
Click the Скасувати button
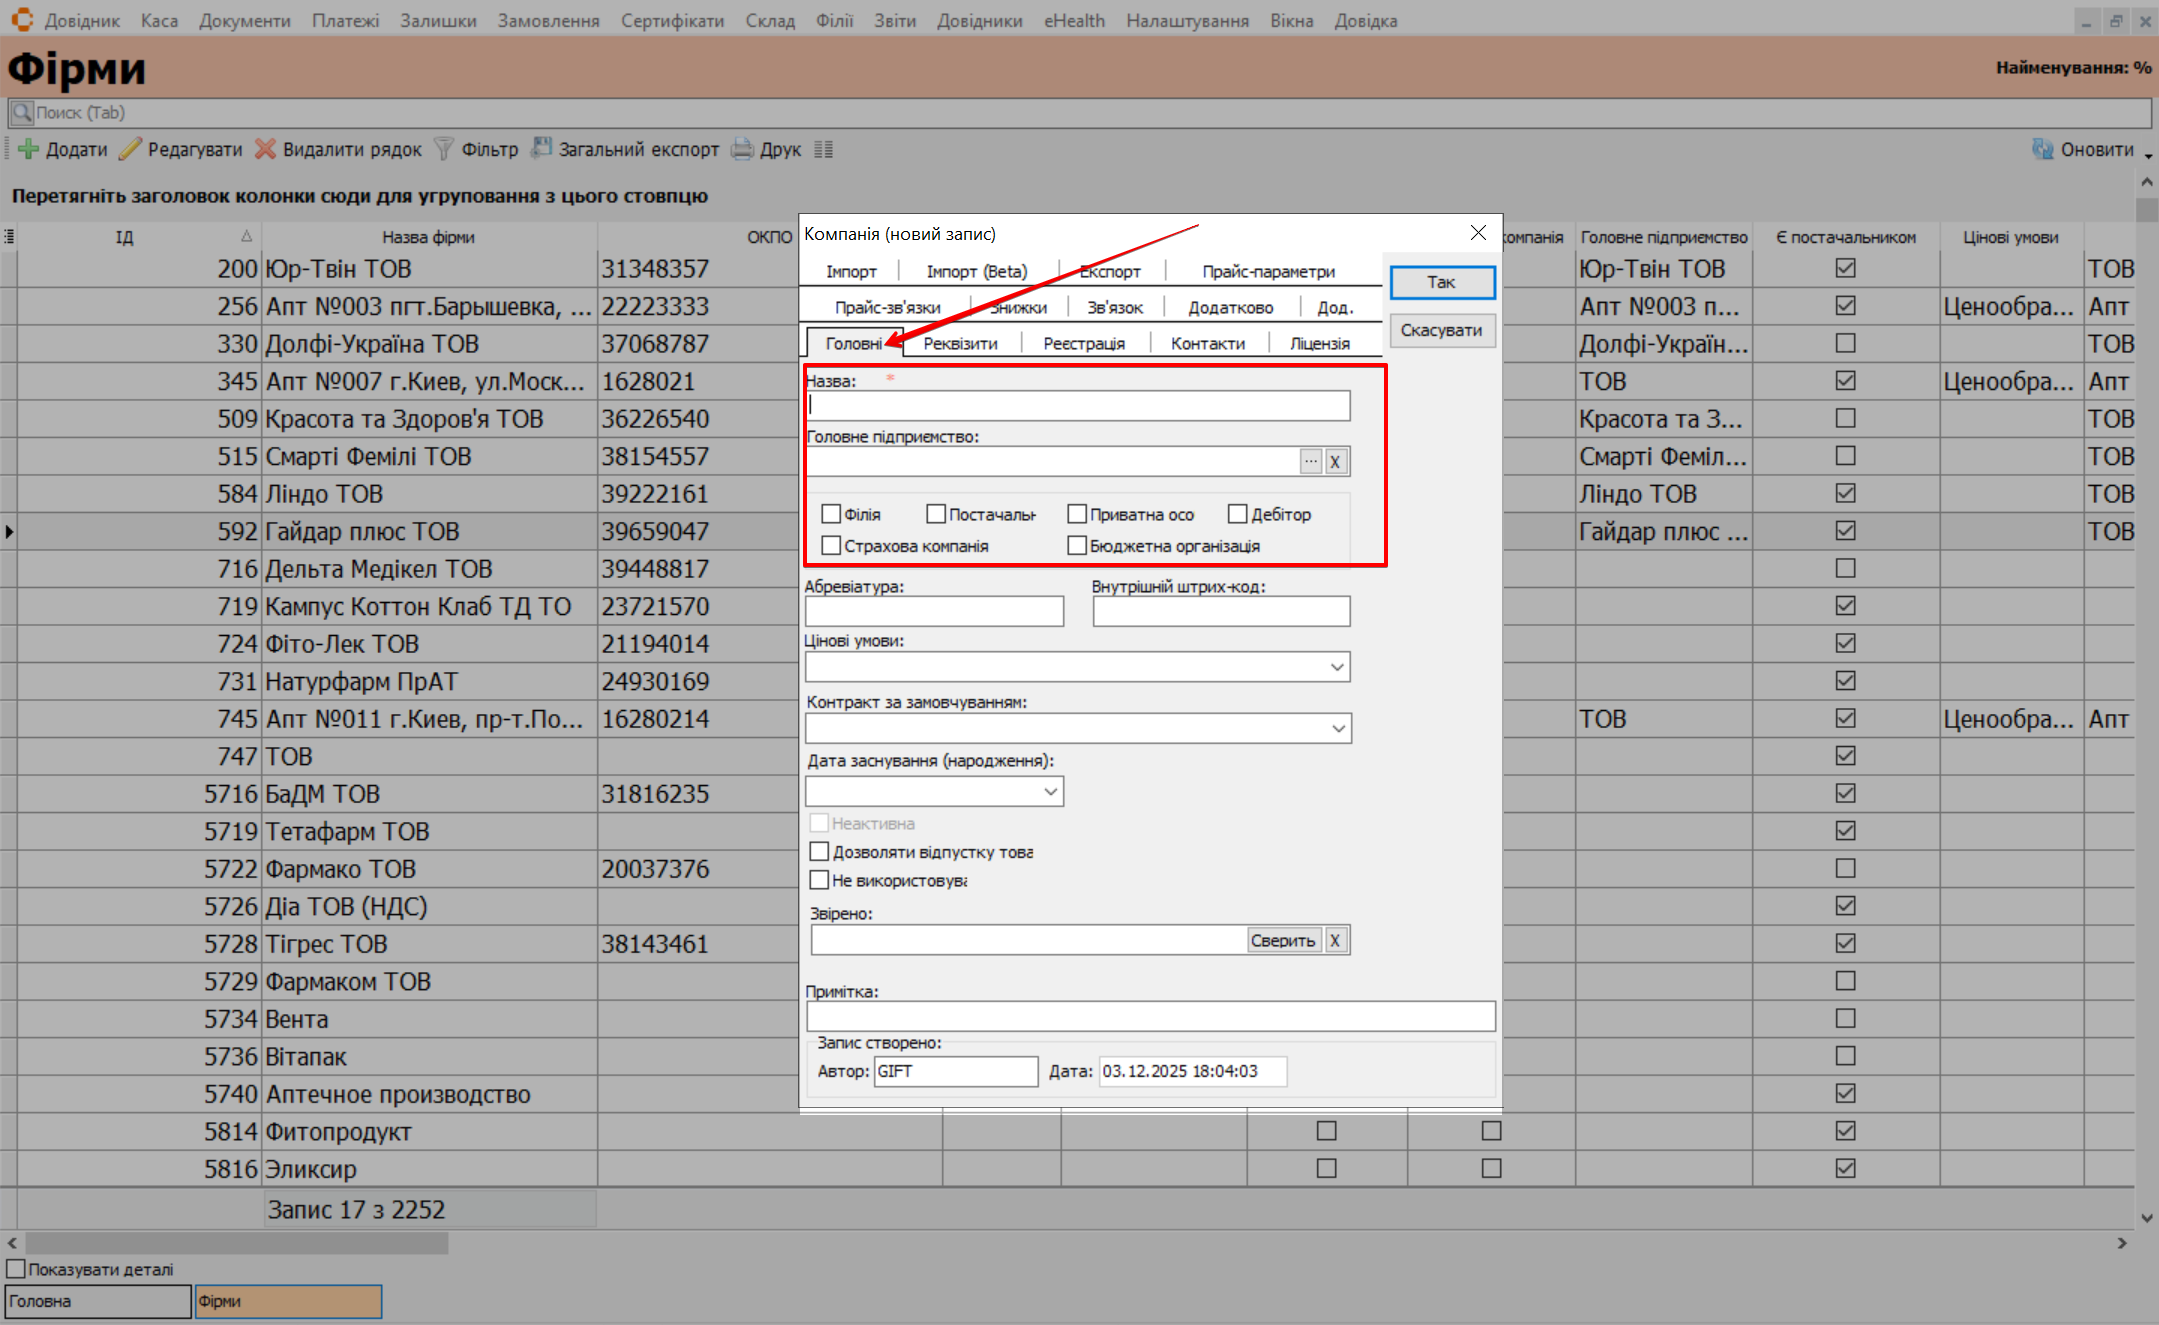click(x=1441, y=330)
